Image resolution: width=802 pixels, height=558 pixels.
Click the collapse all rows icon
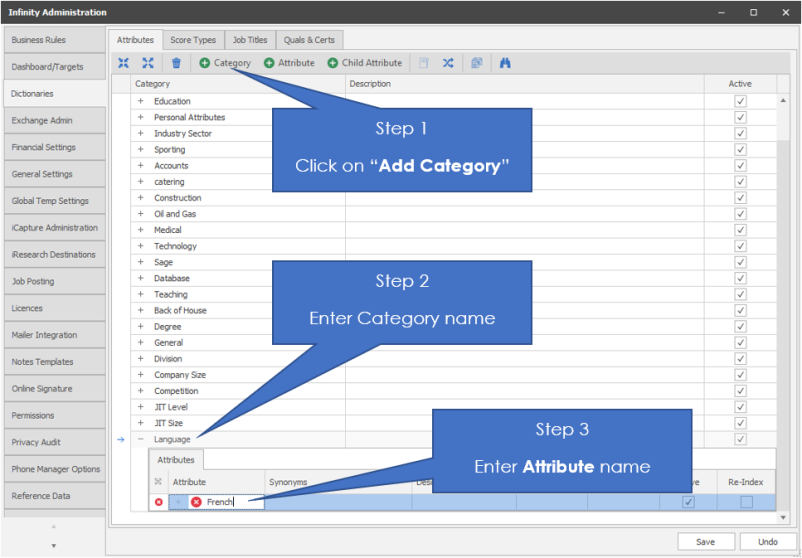(x=123, y=63)
